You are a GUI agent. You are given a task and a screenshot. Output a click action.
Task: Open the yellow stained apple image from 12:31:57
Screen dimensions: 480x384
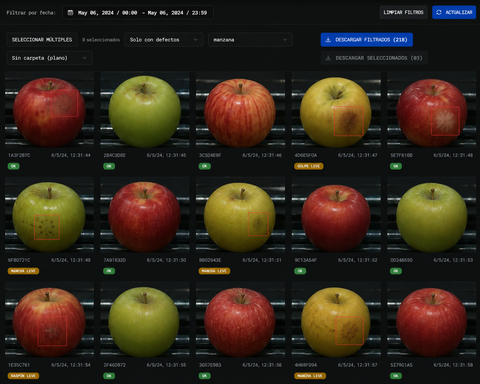336,320
